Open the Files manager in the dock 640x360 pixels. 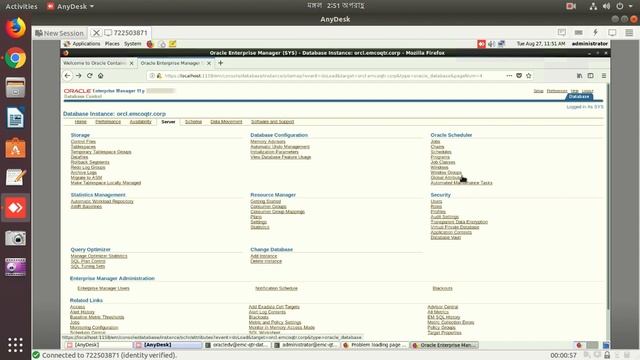(16, 88)
